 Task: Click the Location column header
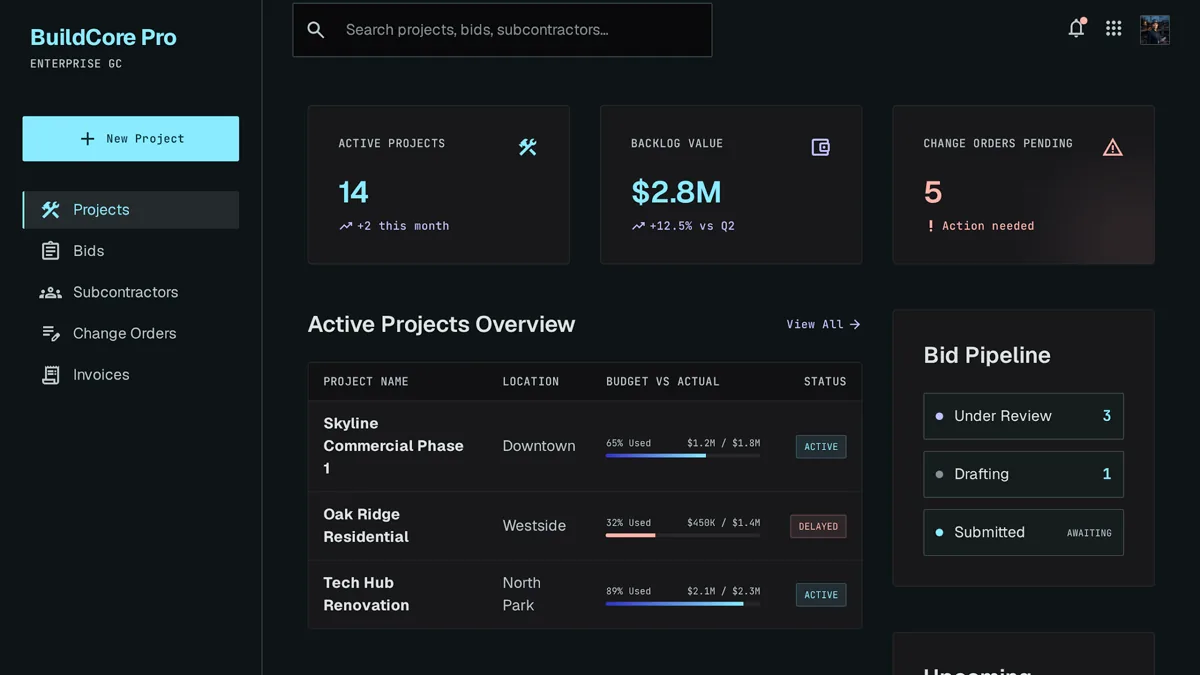click(x=531, y=382)
